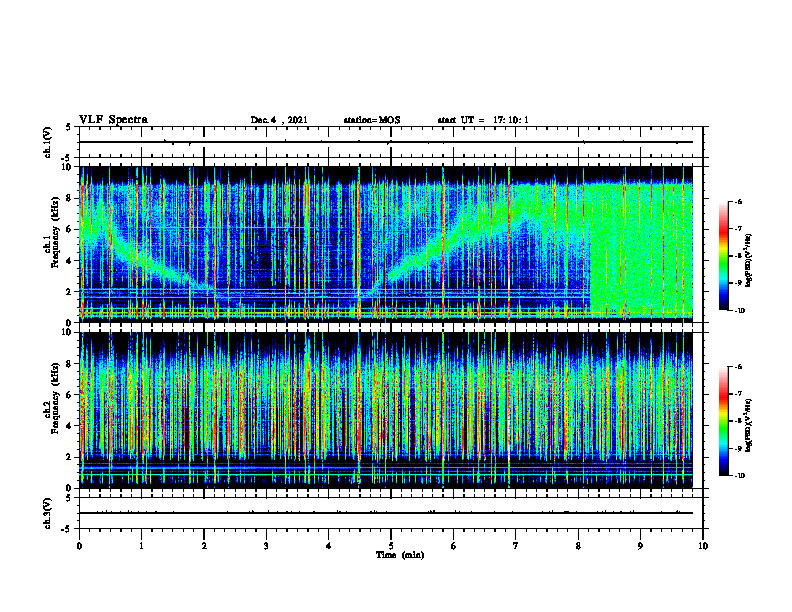Click time axis tick label "5"
Image resolution: width=792 pixels, height=612 pixels.
pyautogui.click(x=391, y=546)
